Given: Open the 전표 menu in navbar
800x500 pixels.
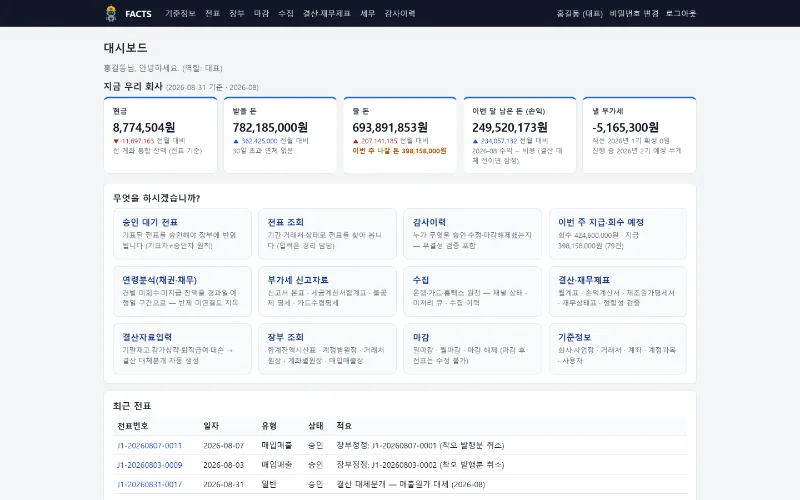Looking at the screenshot, I should (212, 14).
